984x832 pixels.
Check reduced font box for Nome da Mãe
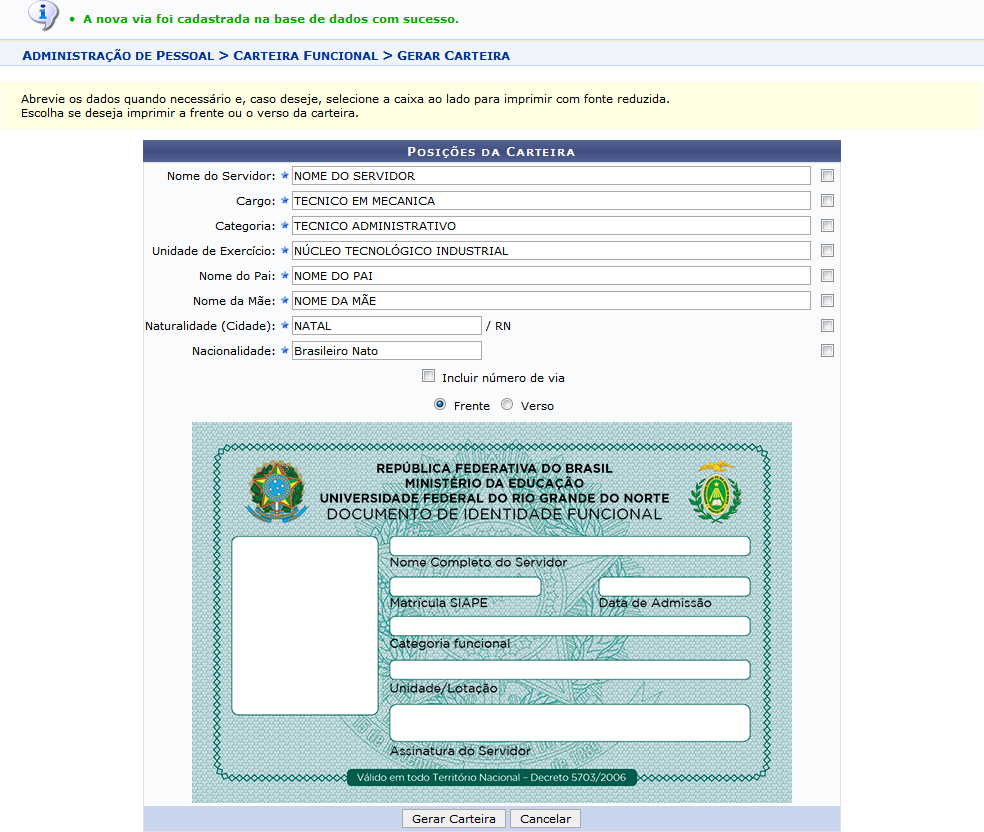click(x=827, y=301)
